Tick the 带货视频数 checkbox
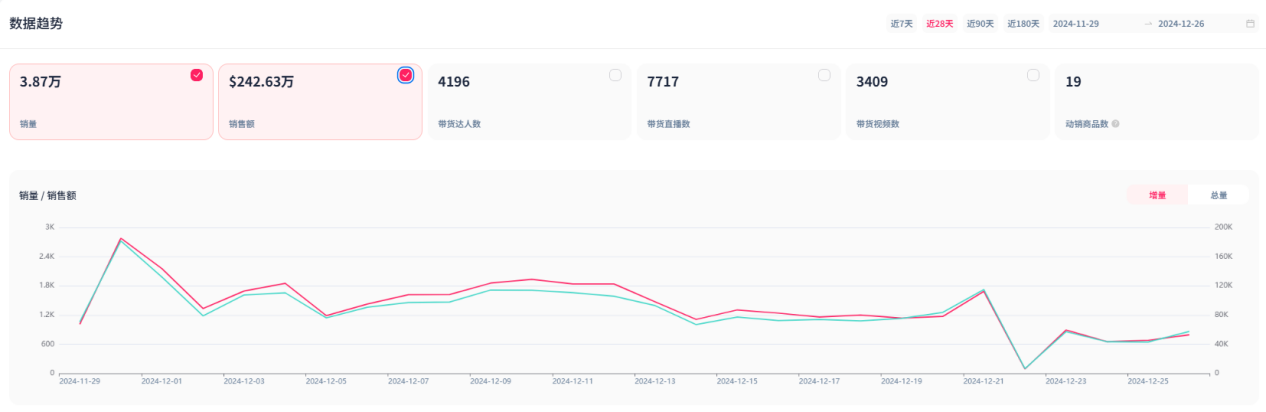This screenshot has height=412, width=1266. 1033,75
